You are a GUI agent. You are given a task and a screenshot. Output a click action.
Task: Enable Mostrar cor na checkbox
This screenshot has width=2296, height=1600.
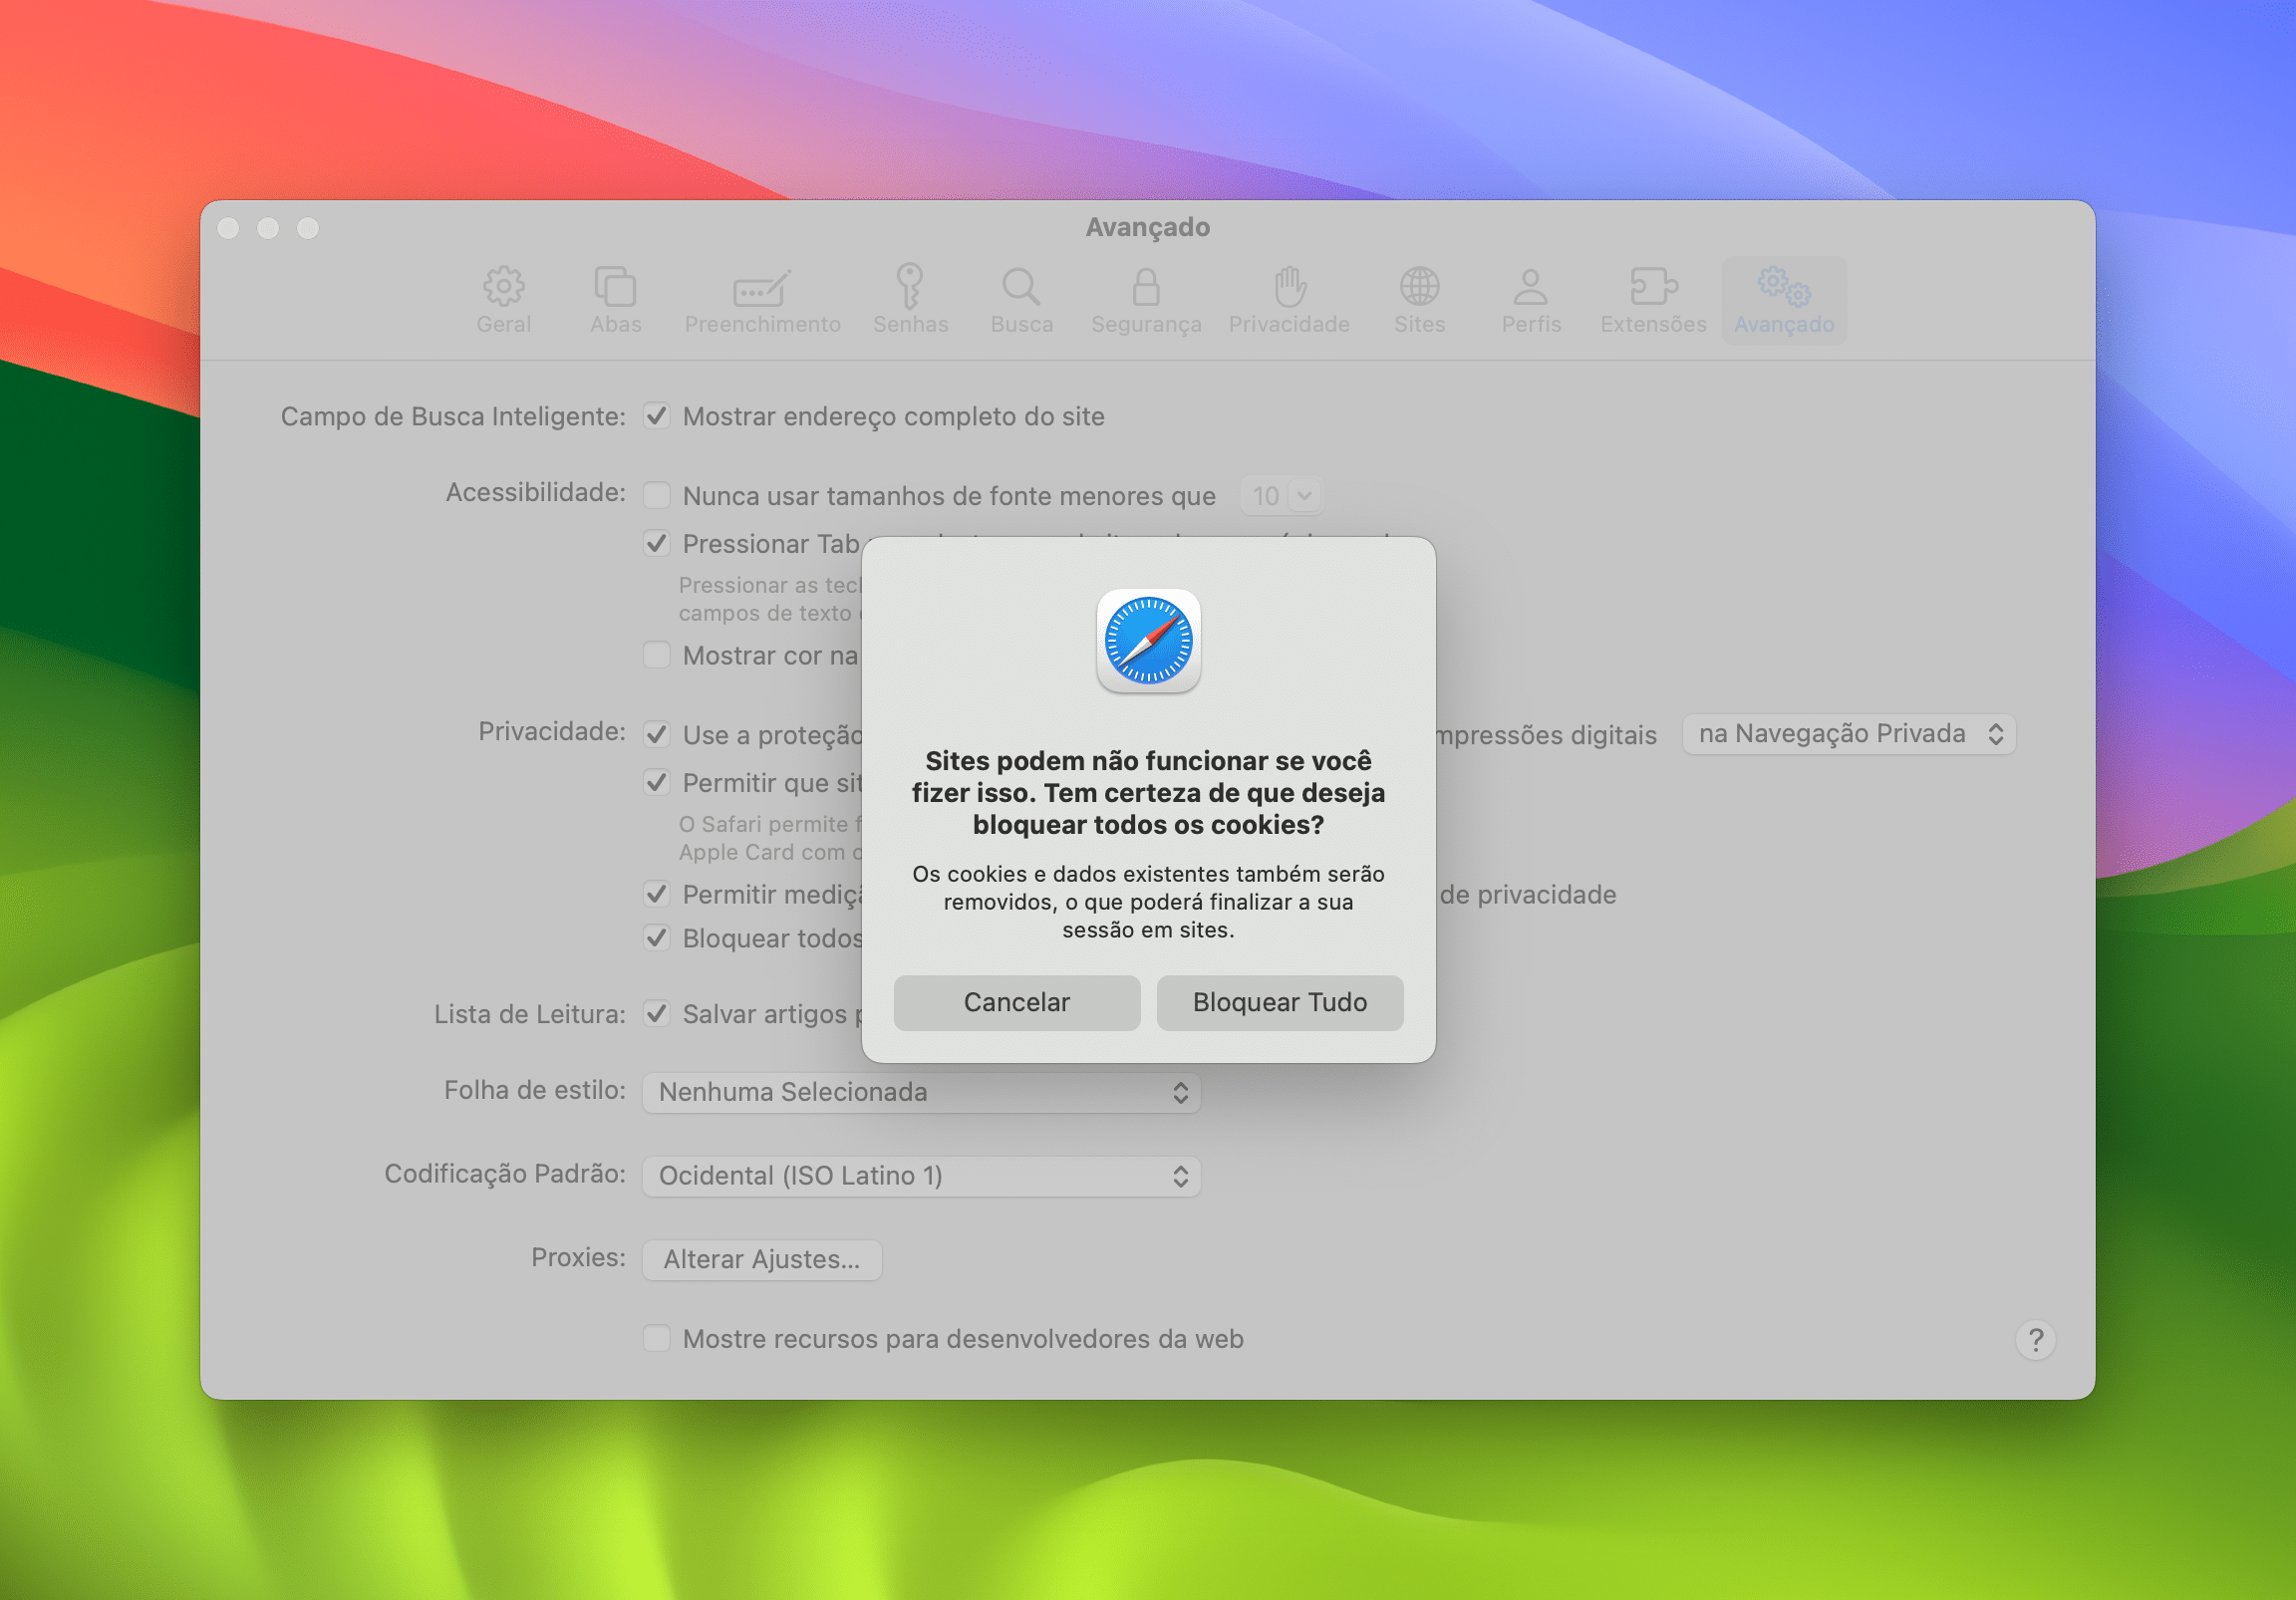656,656
